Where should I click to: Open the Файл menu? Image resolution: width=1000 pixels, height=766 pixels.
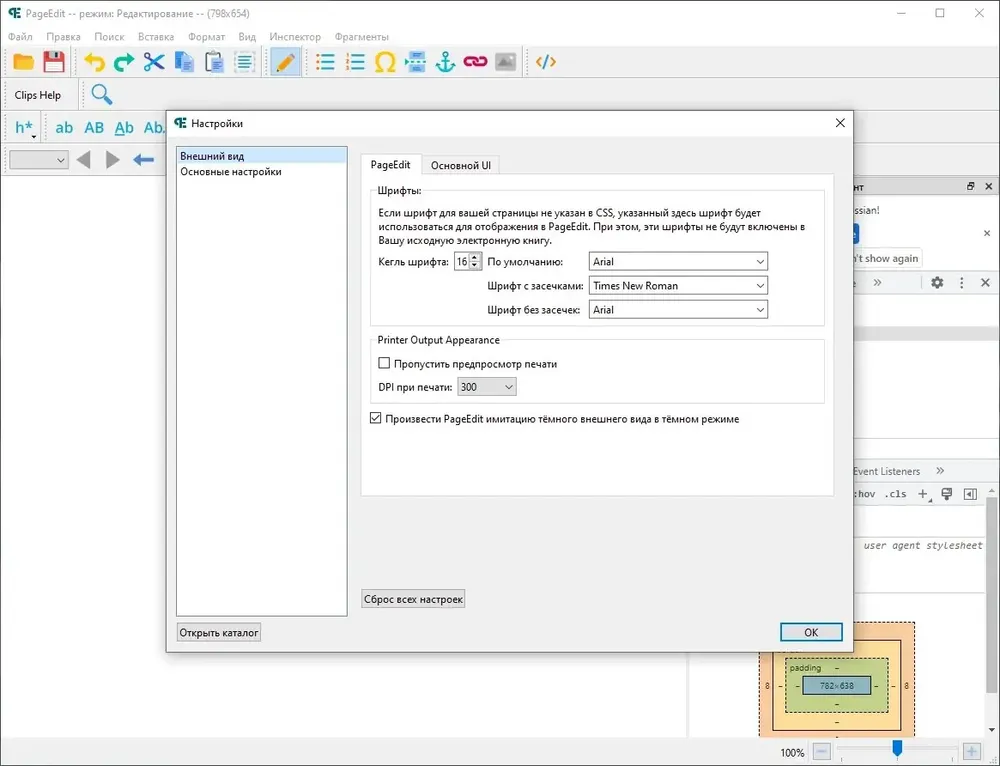coord(20,36)
